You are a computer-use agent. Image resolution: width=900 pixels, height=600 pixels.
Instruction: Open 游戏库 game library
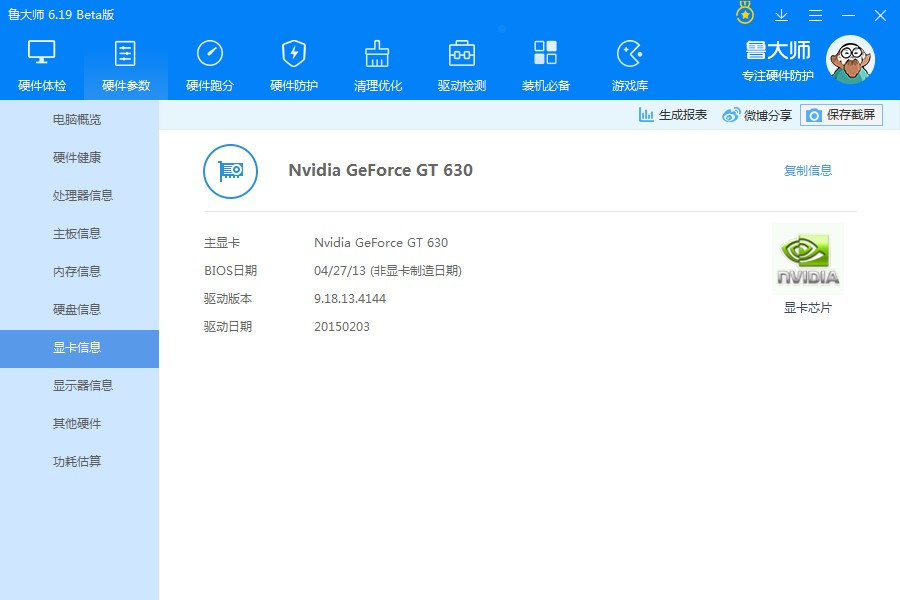tap(630, 66)
